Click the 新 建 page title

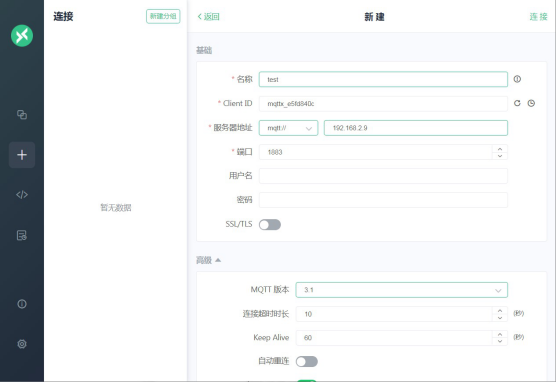point(374,17)
